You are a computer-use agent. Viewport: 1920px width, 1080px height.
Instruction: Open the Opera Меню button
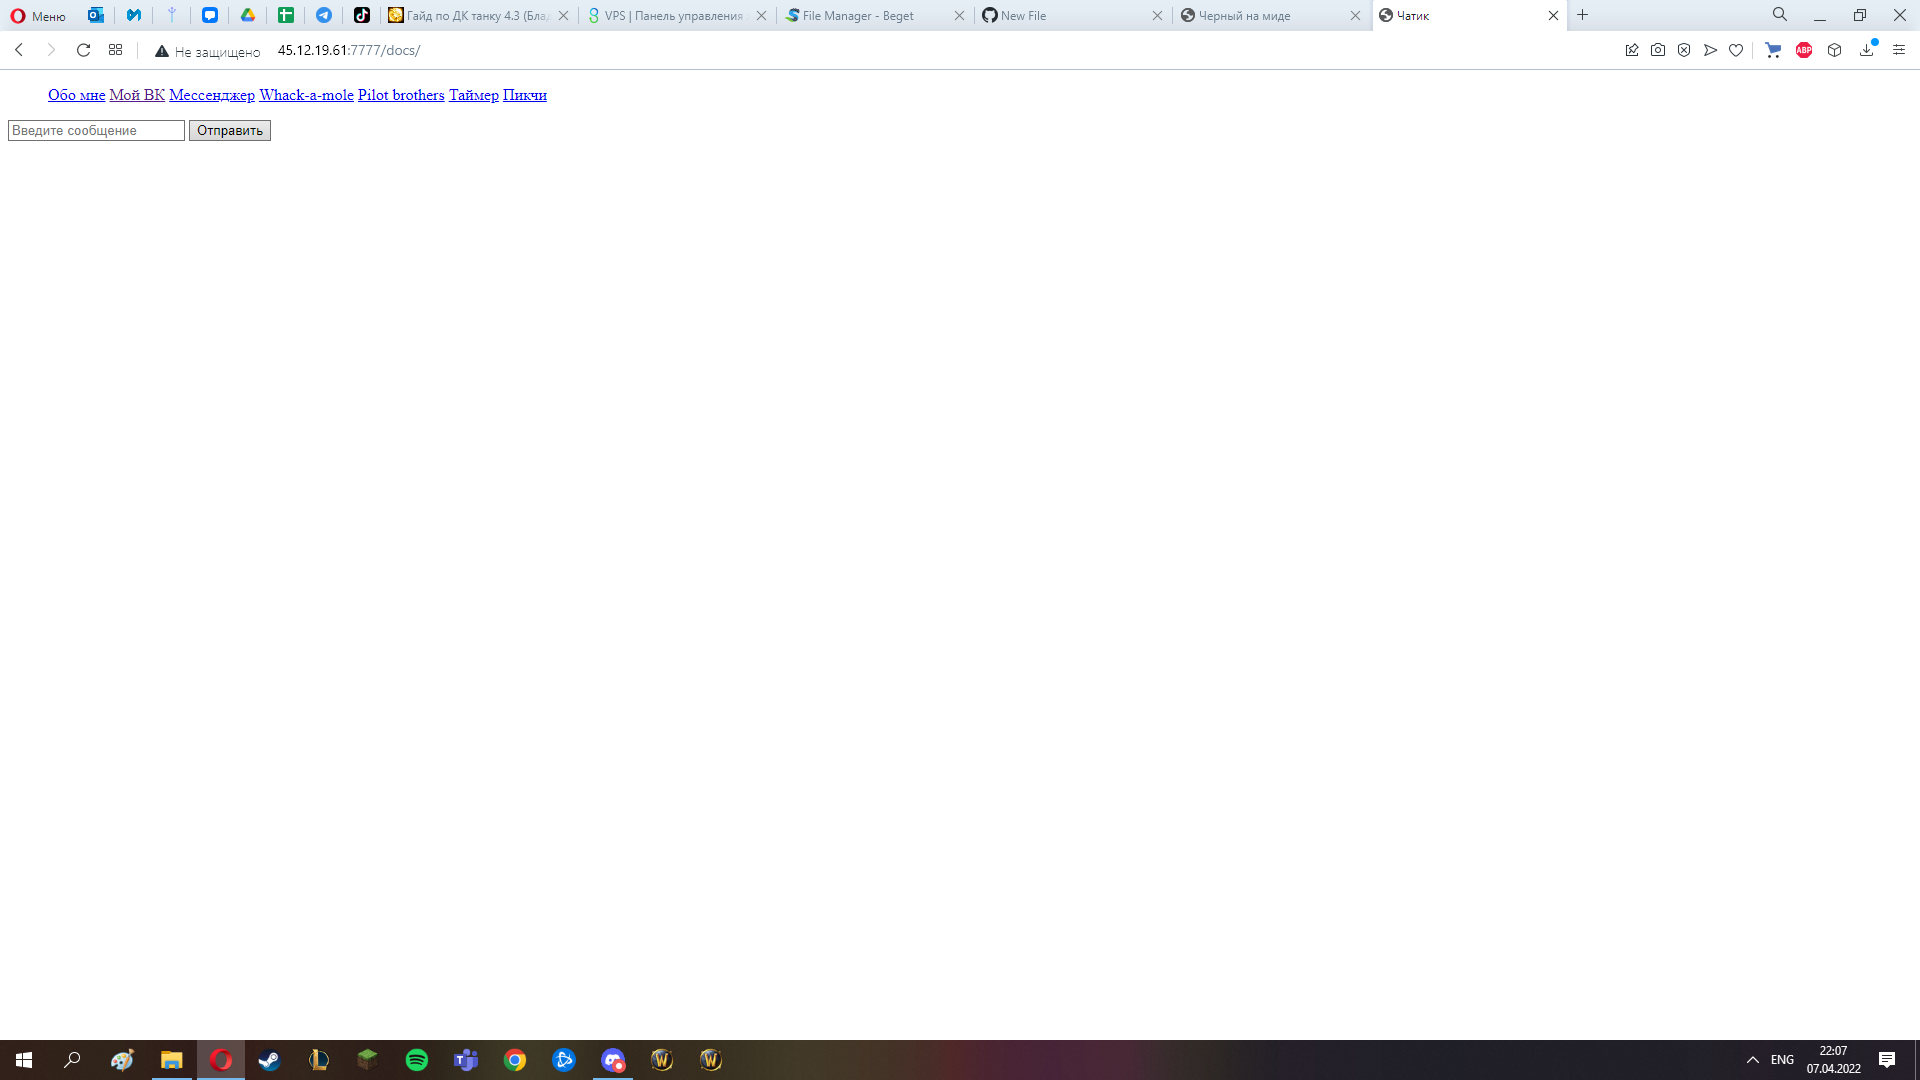pyautogui.click(x=38, y=16)
